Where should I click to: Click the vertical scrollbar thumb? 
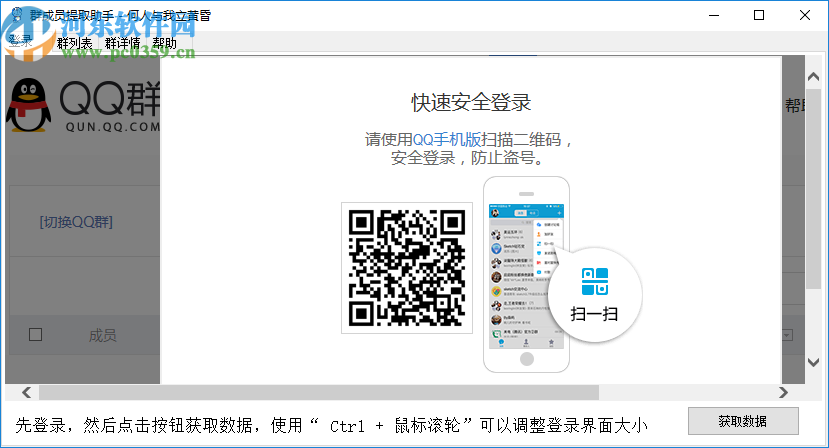[814, 189]
